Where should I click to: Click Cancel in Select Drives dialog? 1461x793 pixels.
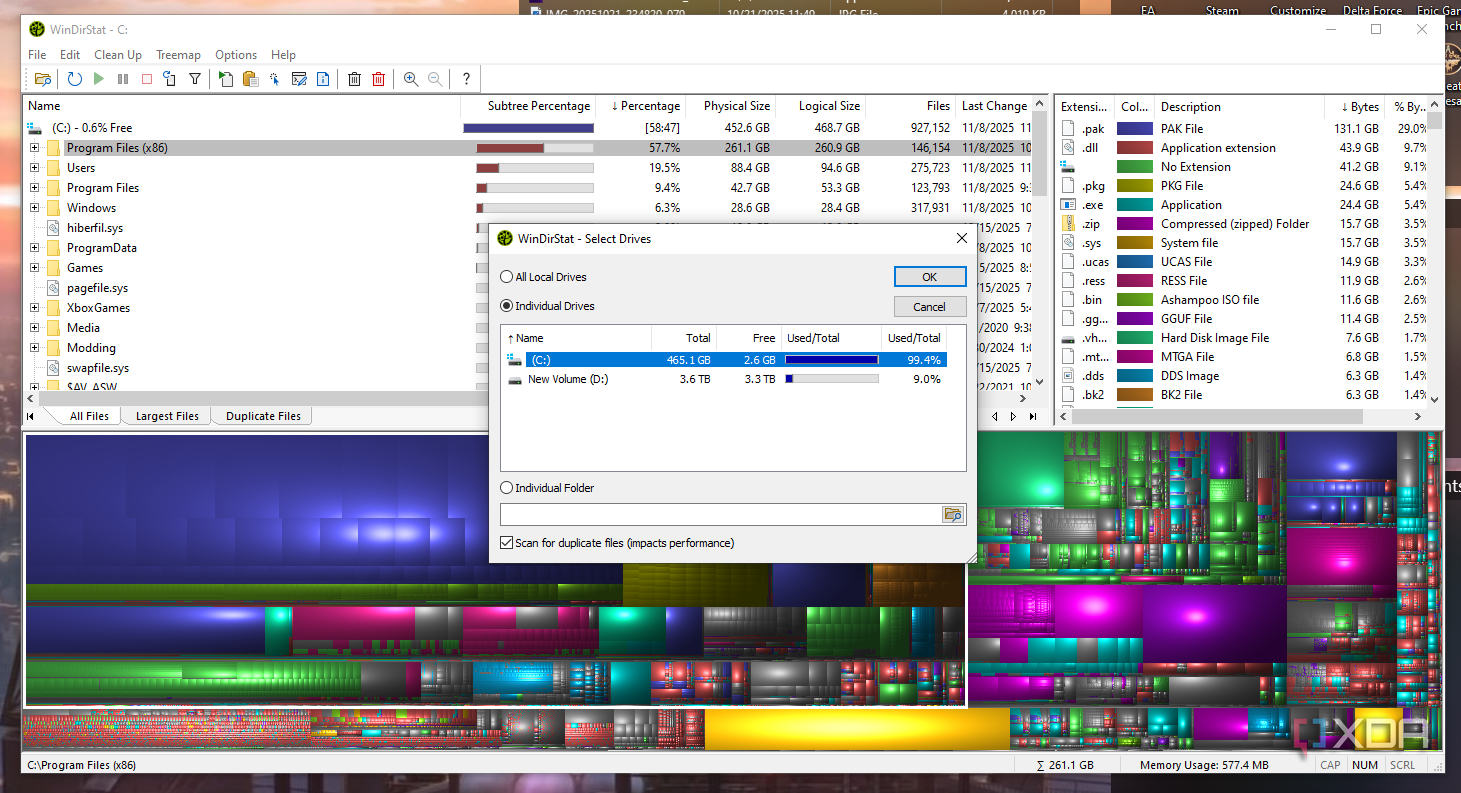(930, 307)
